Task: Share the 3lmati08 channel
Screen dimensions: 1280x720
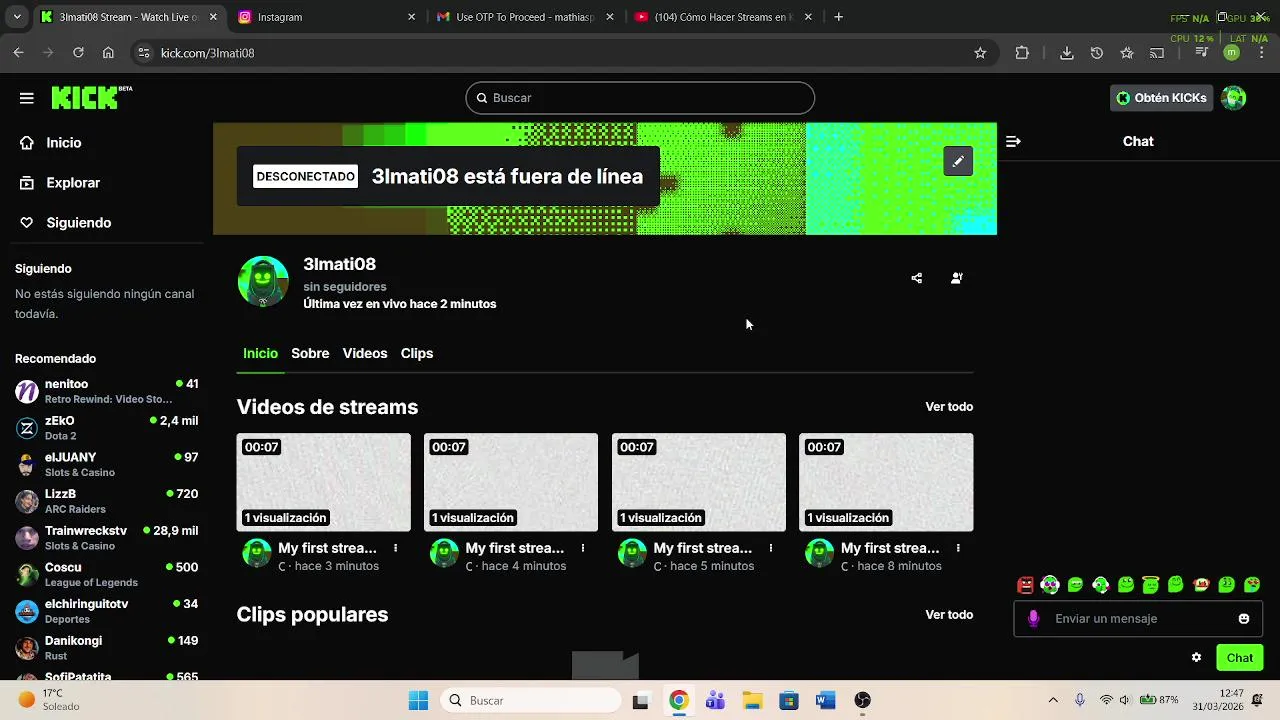Action: [917, 278]
